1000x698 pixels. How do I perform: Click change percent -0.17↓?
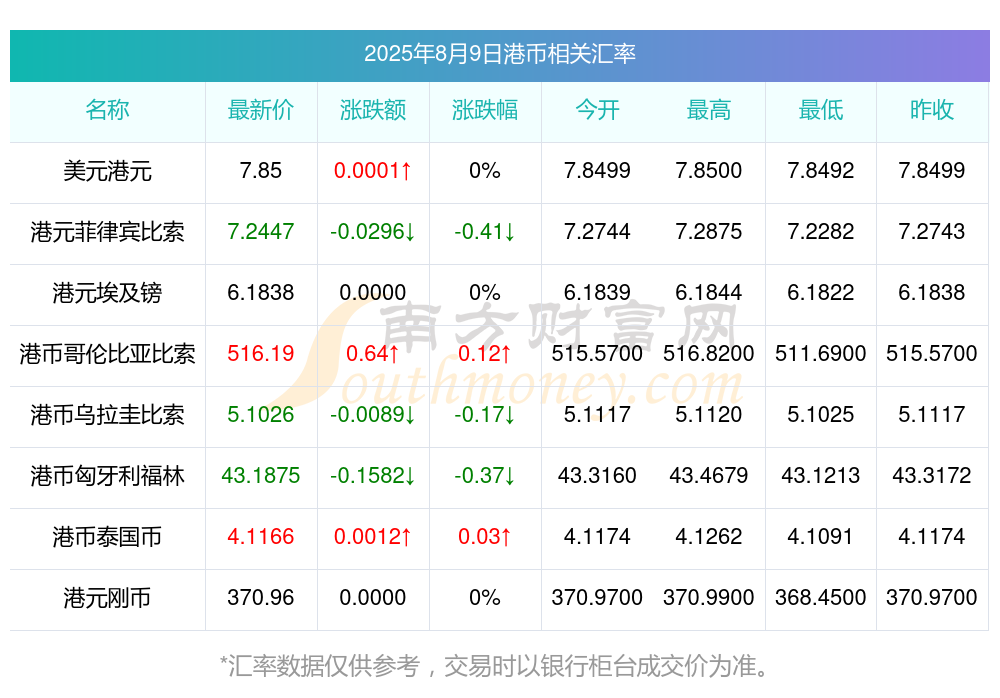pyautogui.click(x=485, y=414)
